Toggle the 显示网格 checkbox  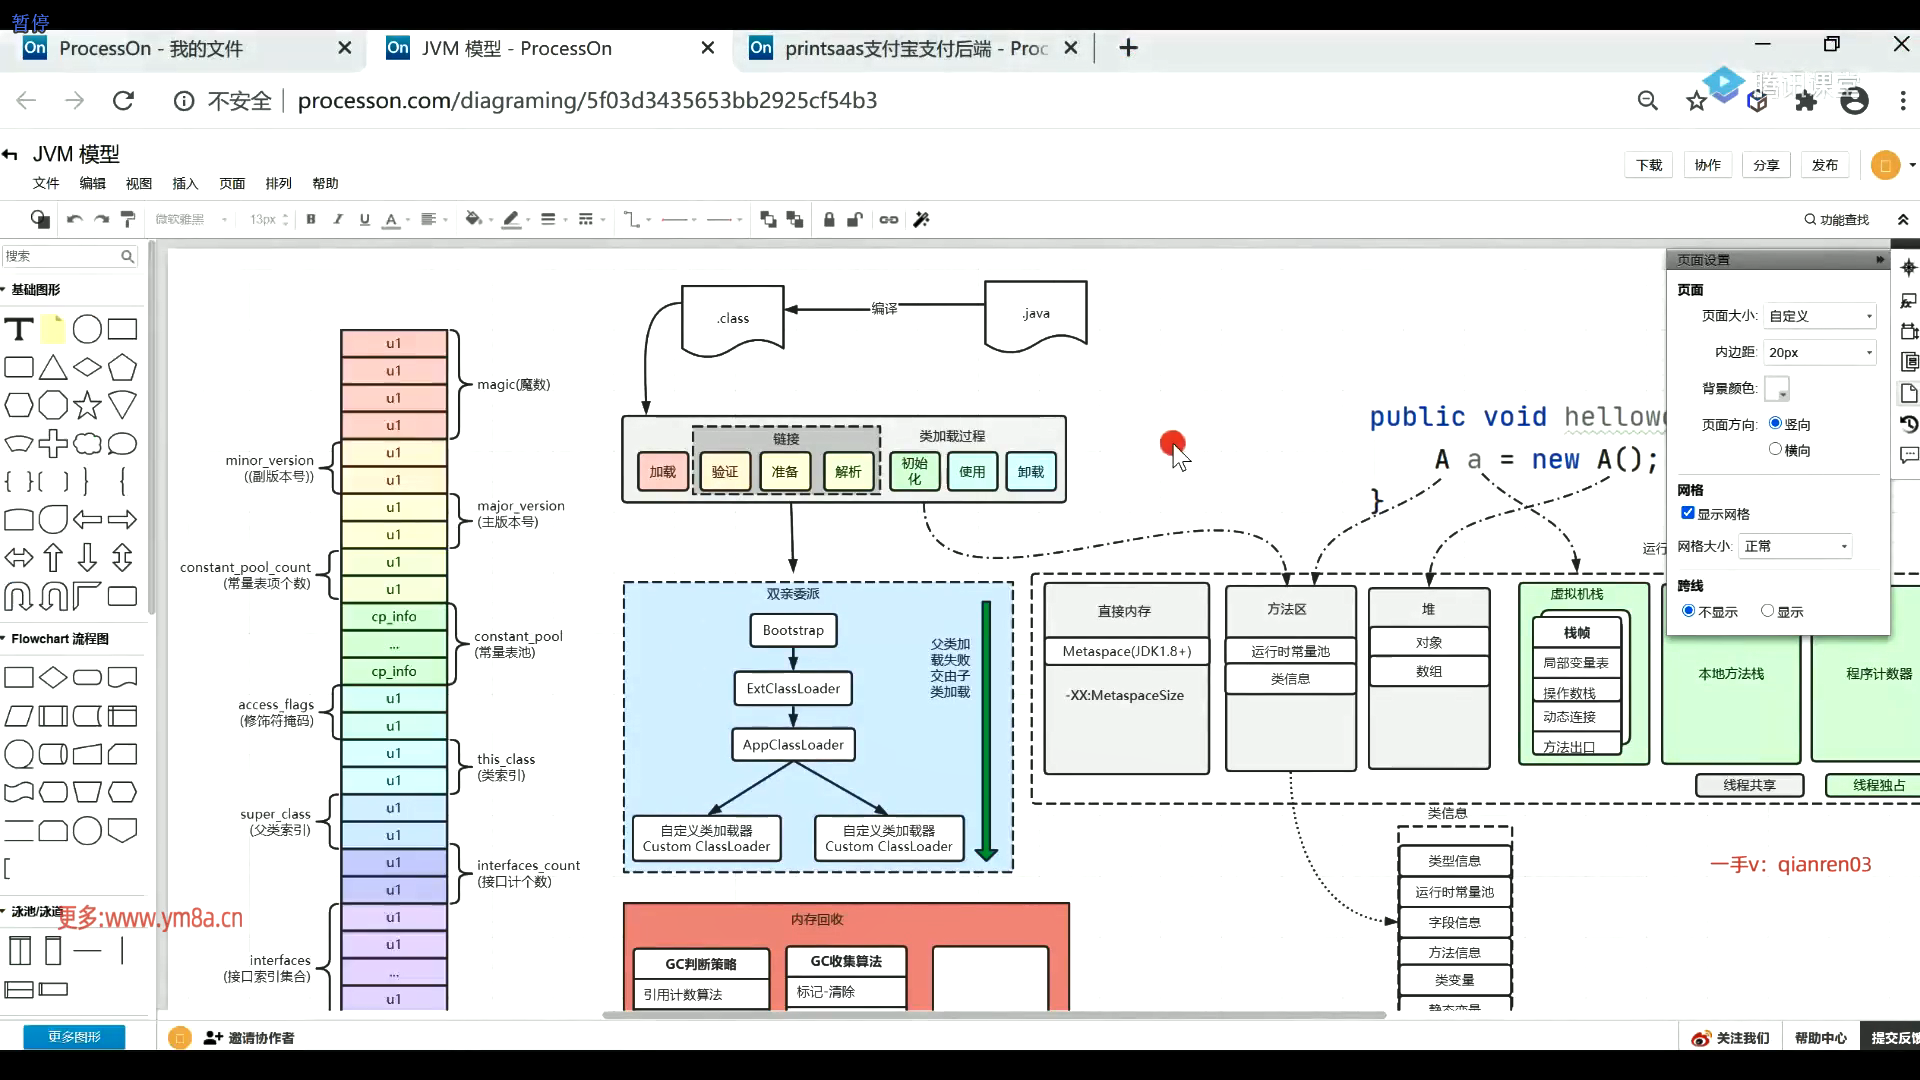(1688, 513)
